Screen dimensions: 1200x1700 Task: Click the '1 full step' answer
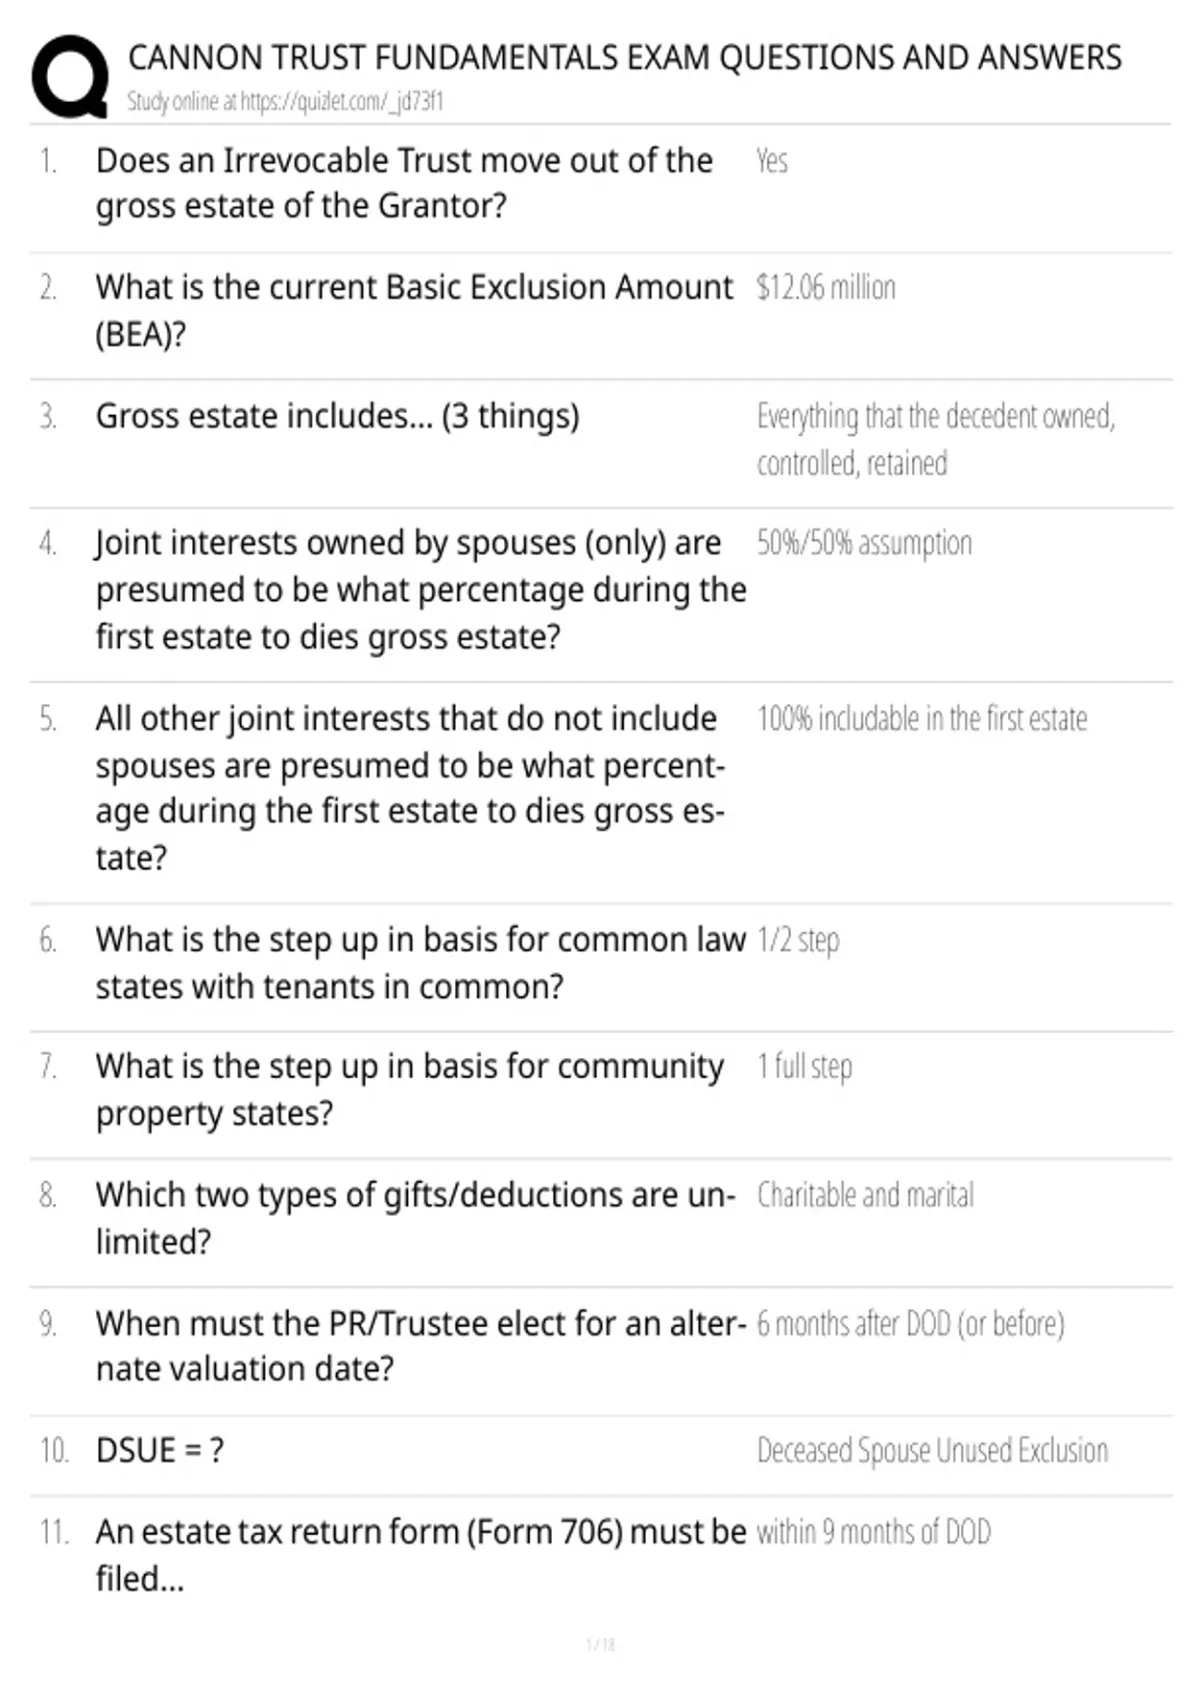tap(805, 1067)
